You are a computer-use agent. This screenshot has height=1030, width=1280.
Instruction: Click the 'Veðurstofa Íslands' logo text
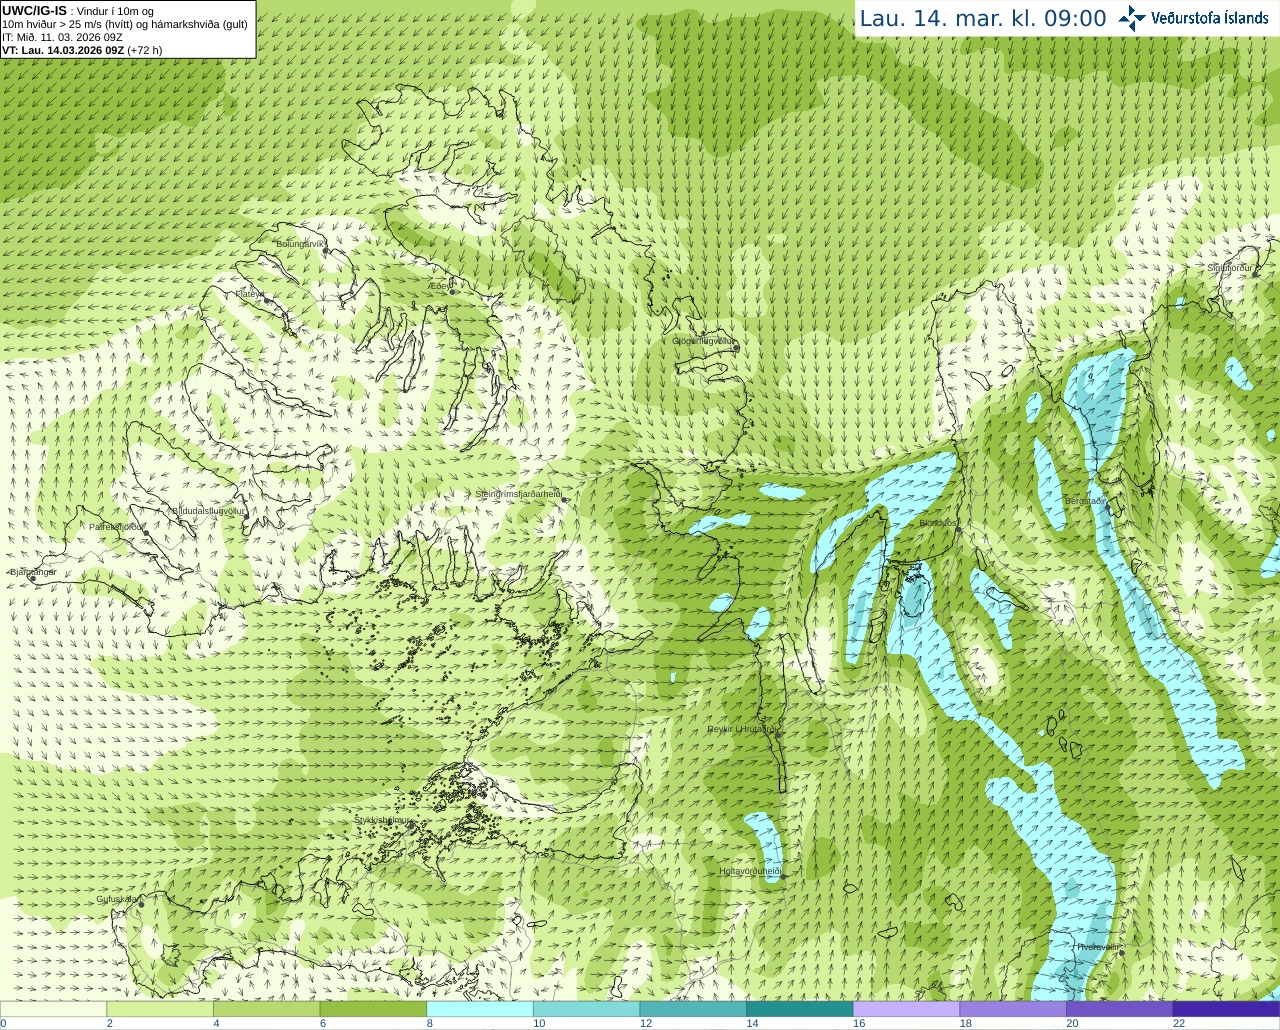(x=1209, y=18)
